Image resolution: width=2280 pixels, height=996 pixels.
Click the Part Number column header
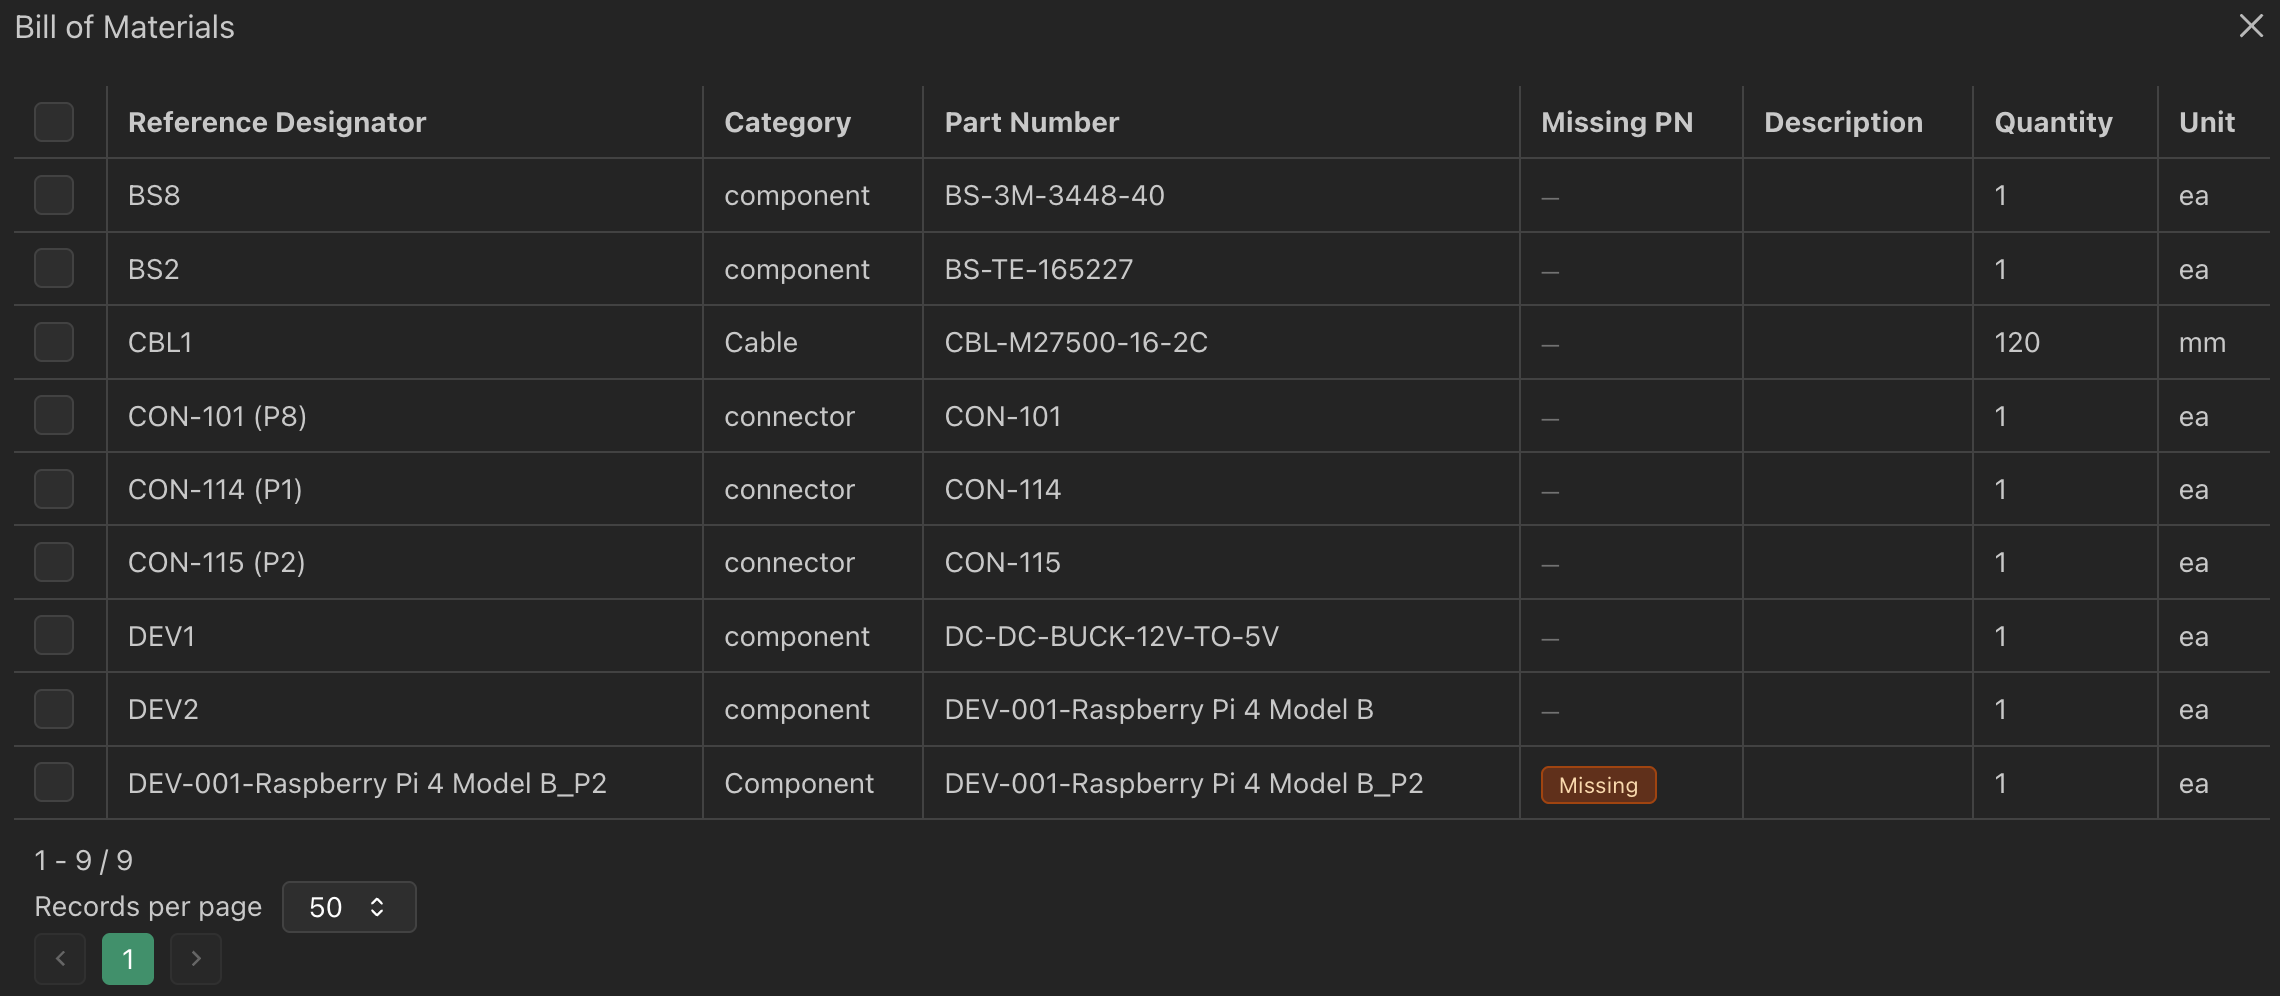point(1031,122)
